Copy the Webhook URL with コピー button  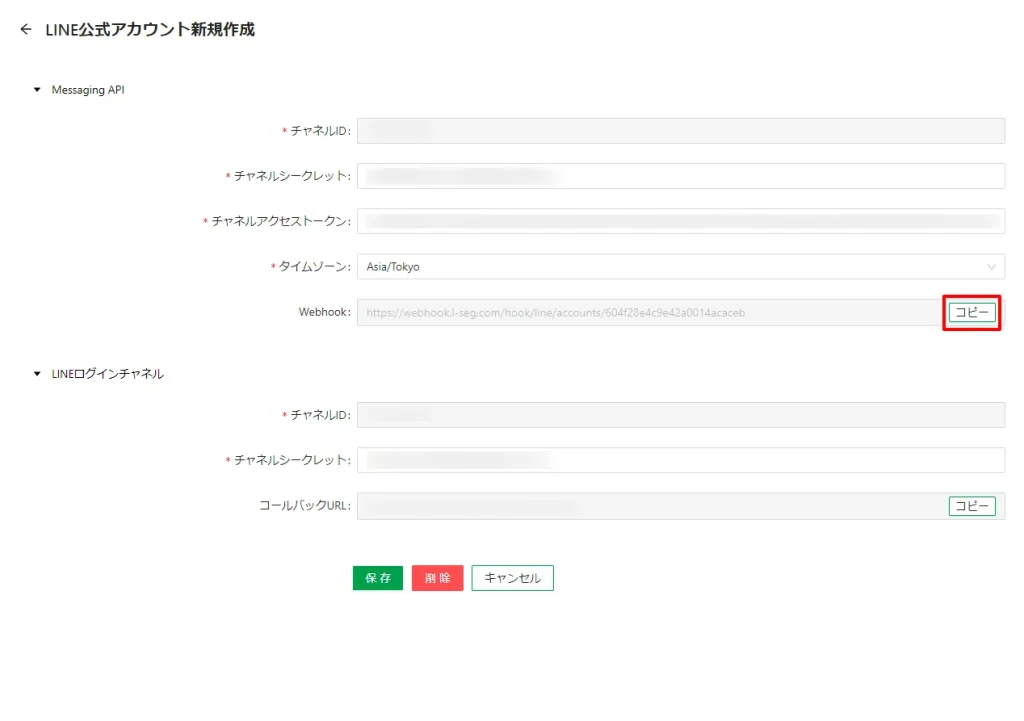(972, 312)
